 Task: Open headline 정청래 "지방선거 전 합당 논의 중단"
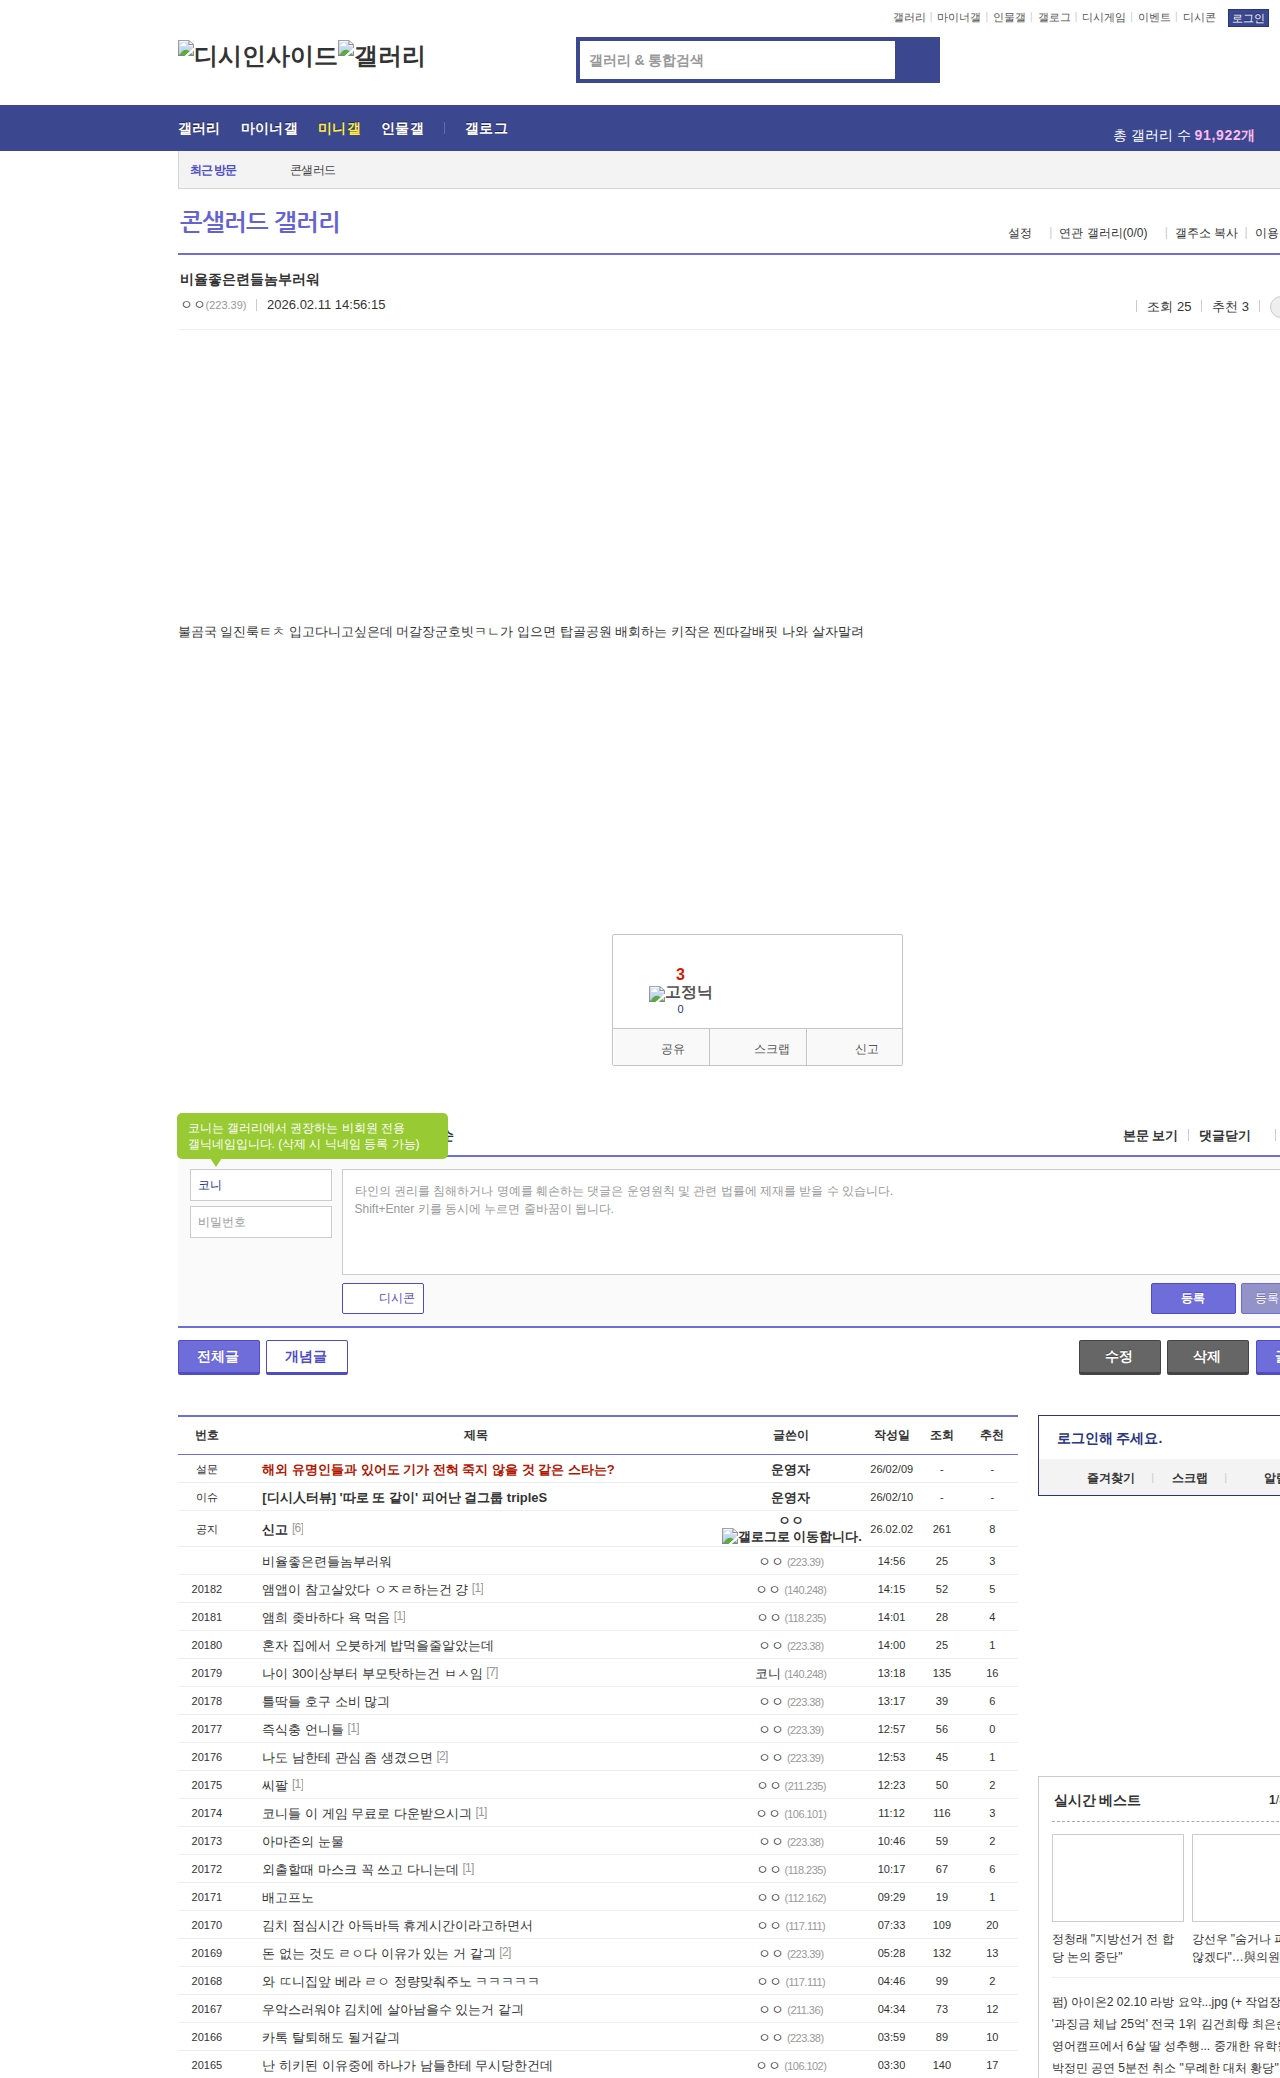(x=1113, y=1948)
